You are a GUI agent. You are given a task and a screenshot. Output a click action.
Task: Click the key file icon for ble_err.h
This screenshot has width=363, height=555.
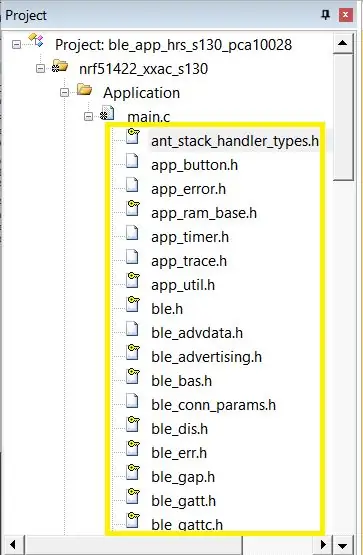(133, 448)
